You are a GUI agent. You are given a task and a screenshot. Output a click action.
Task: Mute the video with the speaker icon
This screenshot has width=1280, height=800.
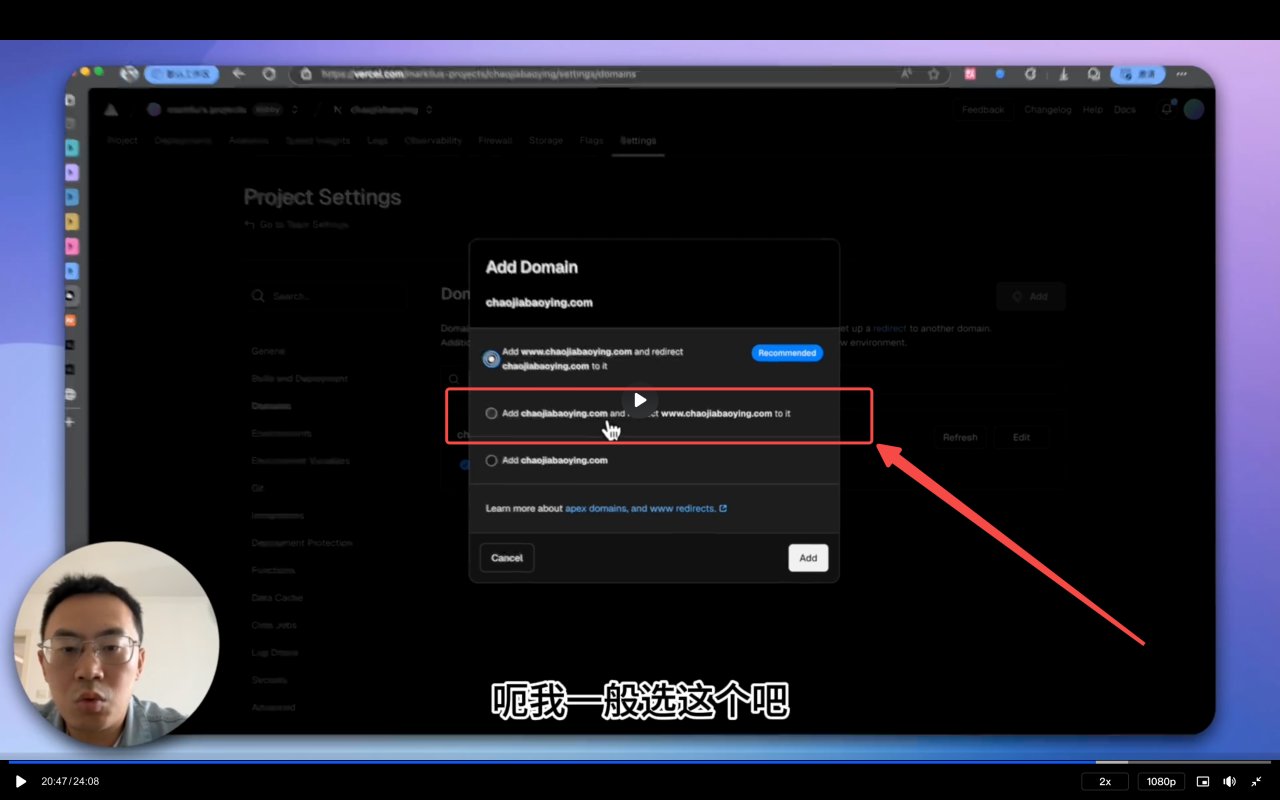click(x=1230, y=781)
